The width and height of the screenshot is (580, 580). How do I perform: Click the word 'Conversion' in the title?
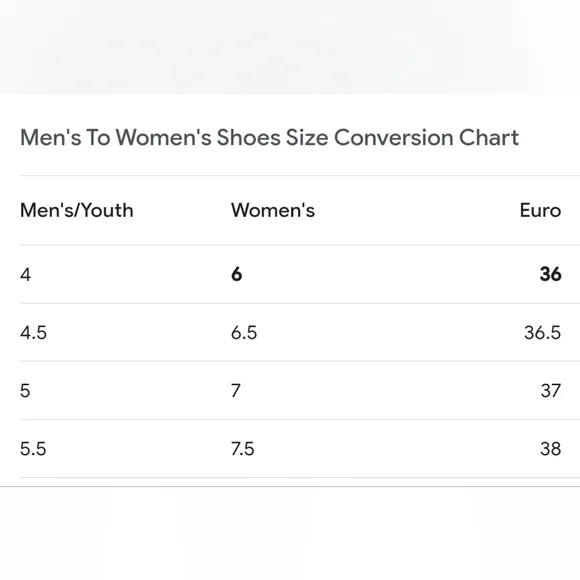click(x=394, y=138)
